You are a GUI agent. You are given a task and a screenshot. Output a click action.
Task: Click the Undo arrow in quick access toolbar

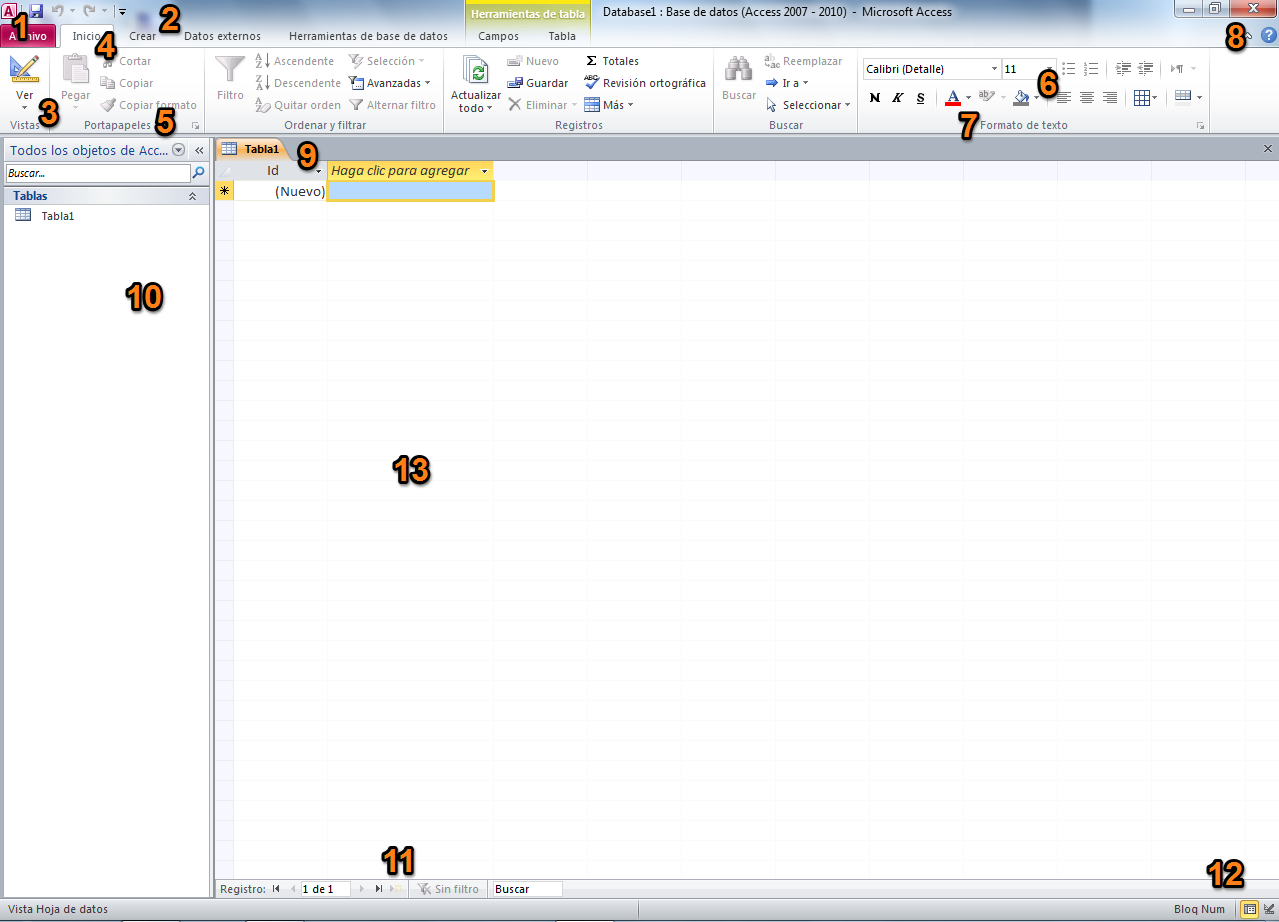57,11
